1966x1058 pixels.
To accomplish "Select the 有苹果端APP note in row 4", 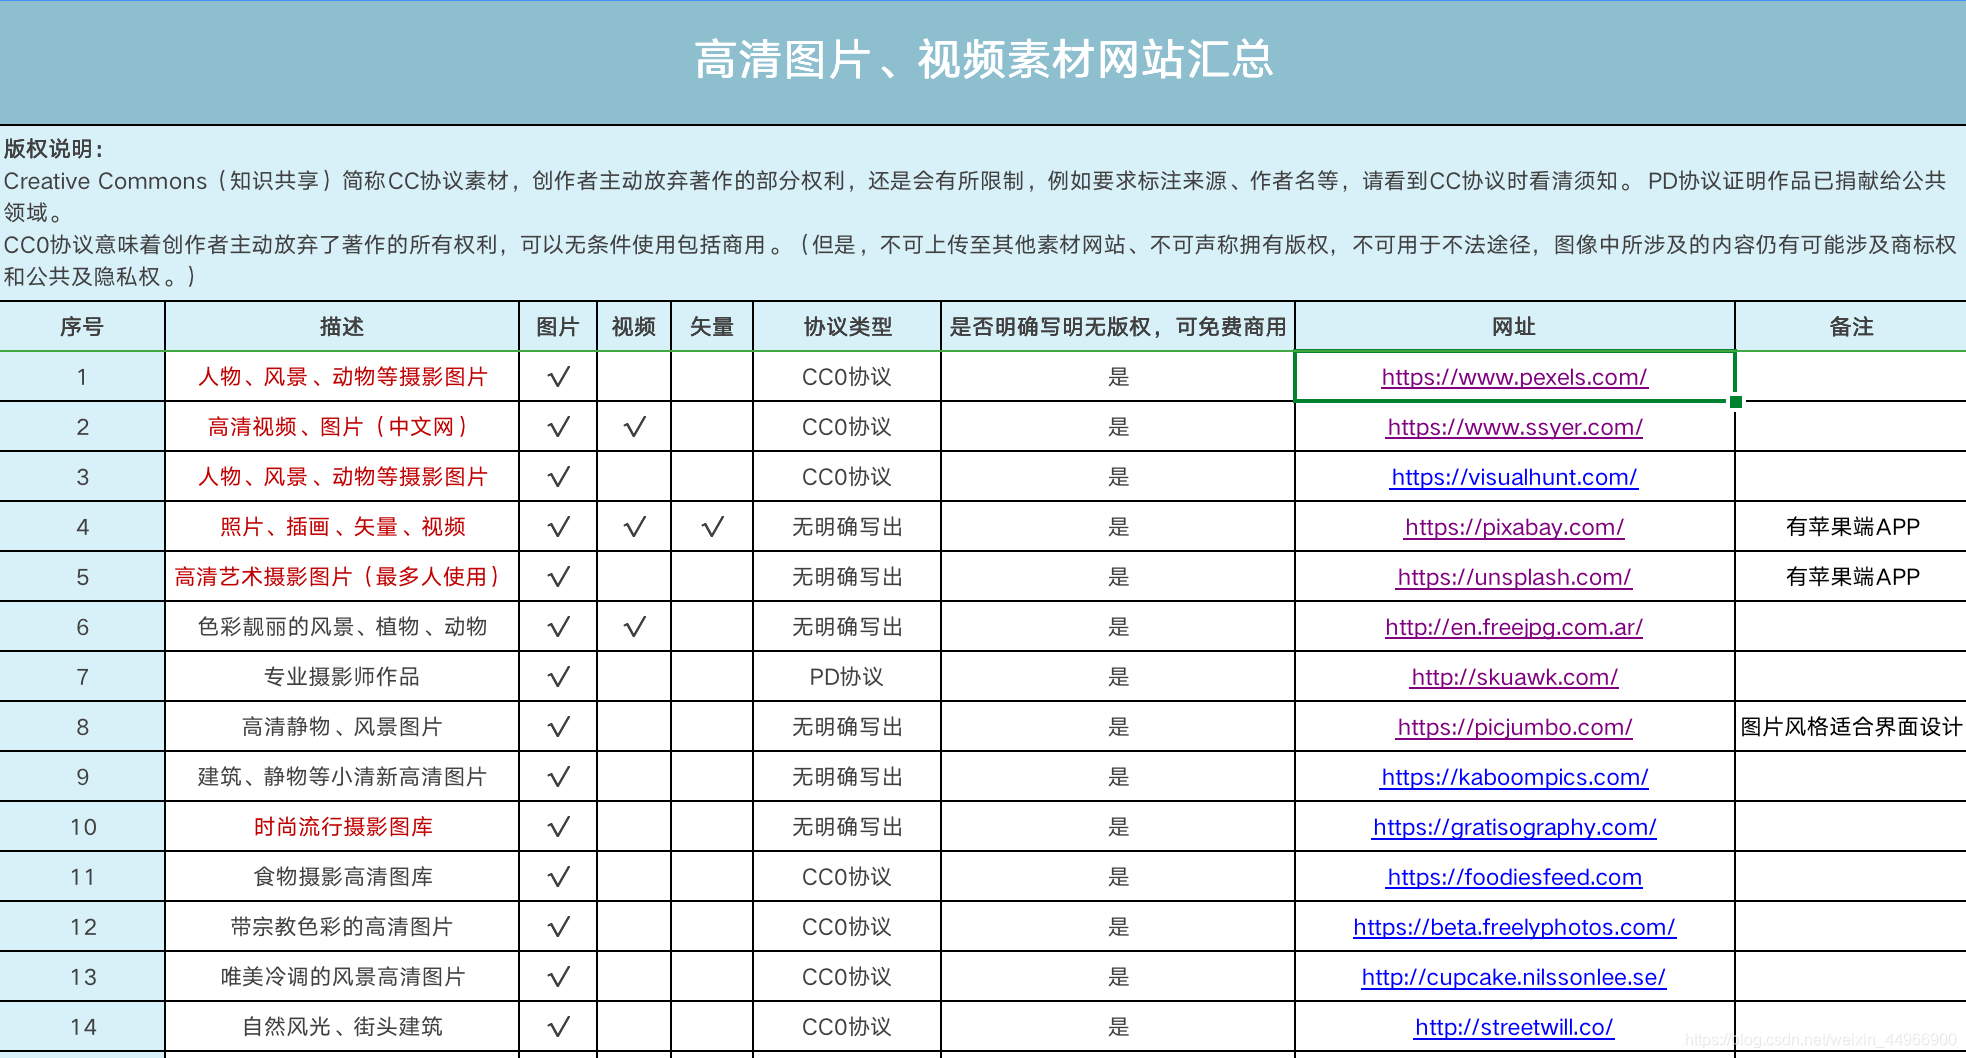I will point(1851,527).
